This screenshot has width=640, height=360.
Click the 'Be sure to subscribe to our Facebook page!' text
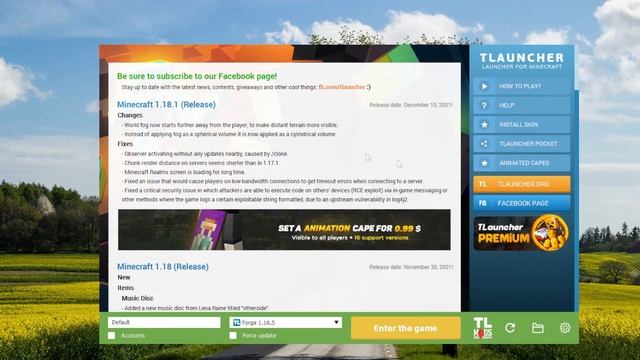coord(197,76)
